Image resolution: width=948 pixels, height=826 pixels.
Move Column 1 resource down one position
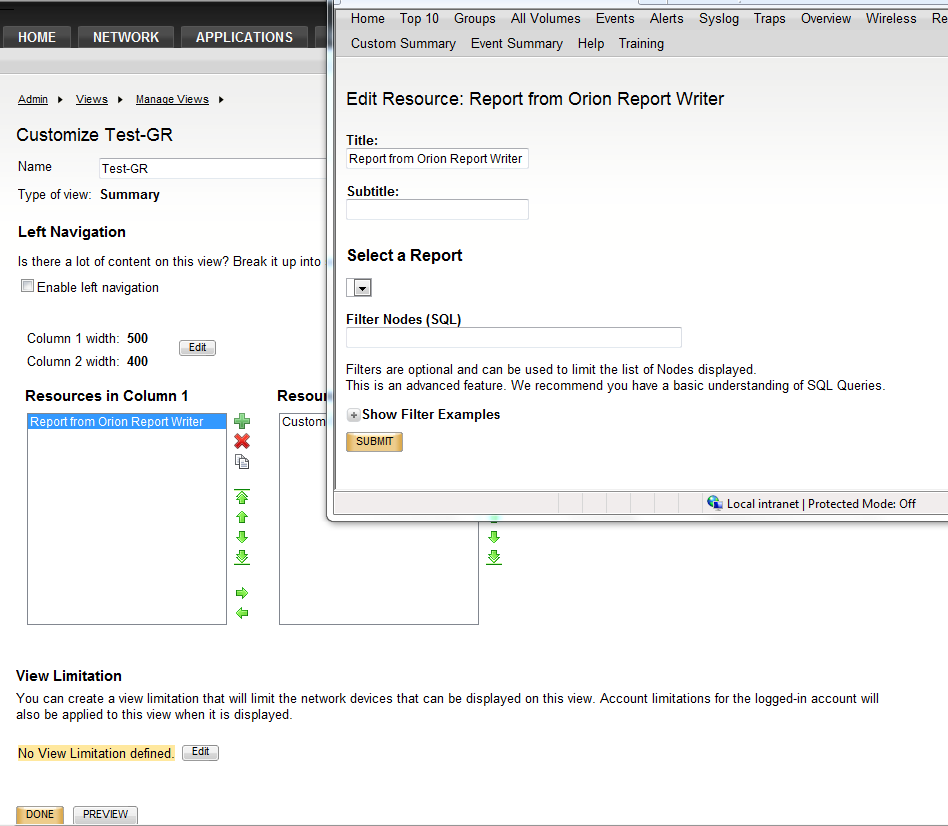pos(242,537)
